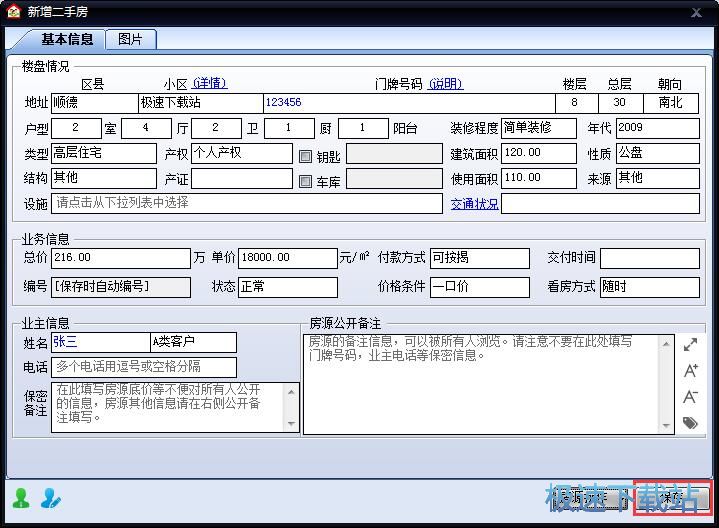Increase font size with A+ icon
This screenshot has height=528, width=719.
pos(690,371)
